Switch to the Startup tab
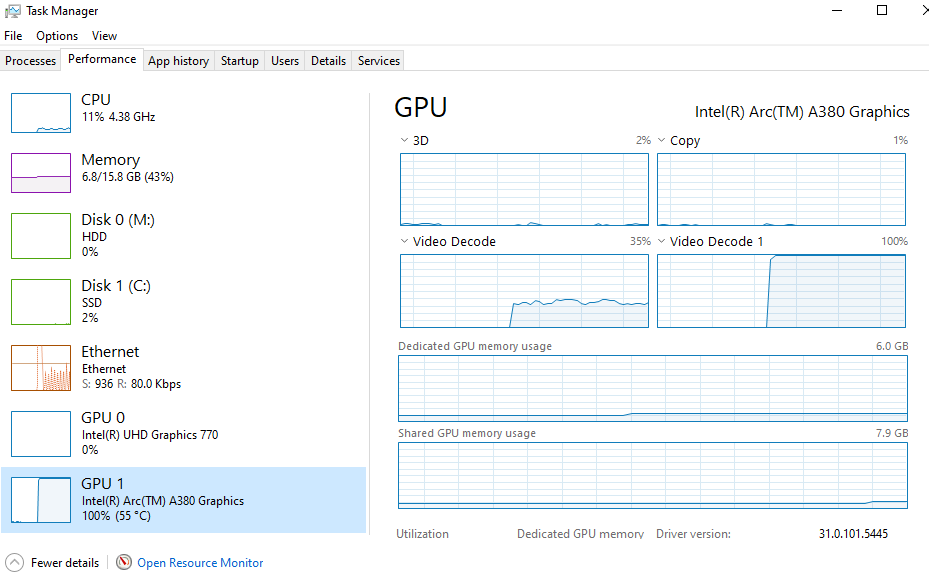Screen dimensions: 929x576 (240, 61)
